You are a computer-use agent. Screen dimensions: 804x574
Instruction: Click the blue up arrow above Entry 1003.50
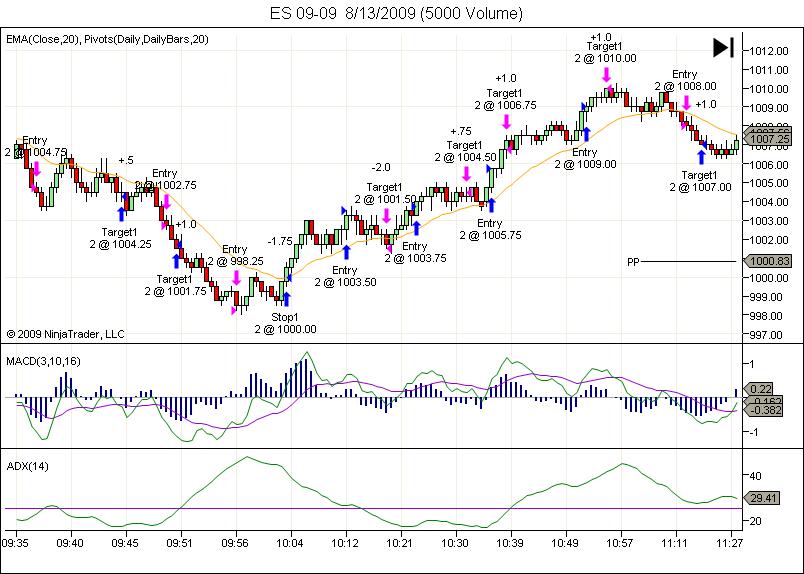coord(346,252)
